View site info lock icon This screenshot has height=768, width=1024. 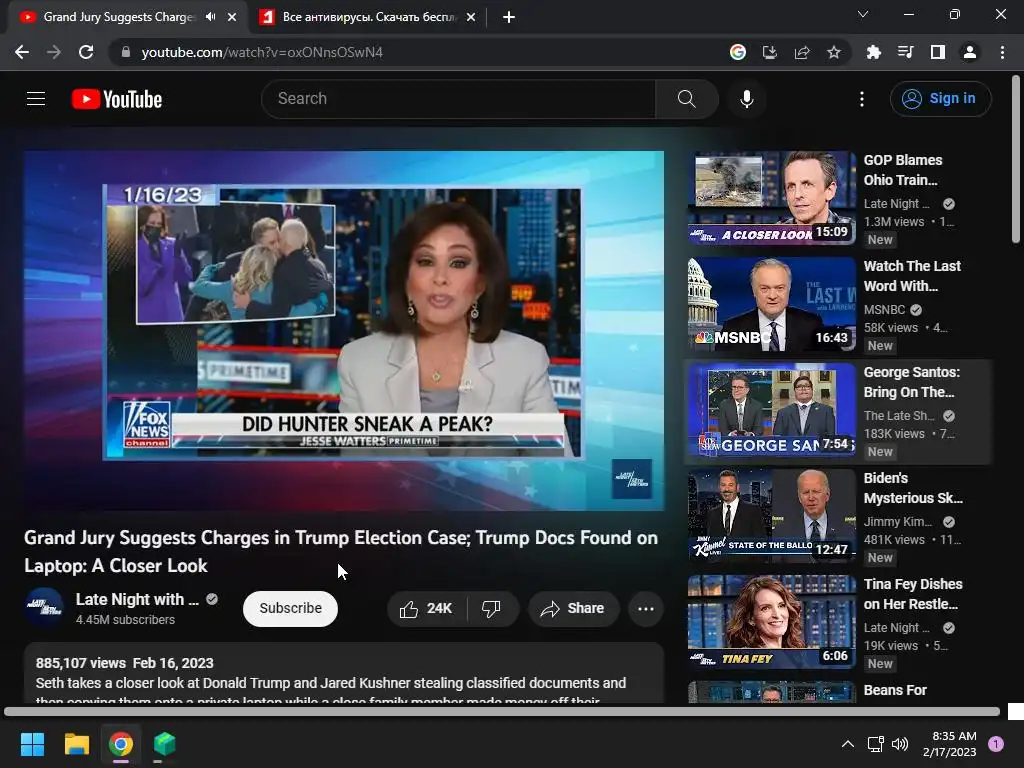tap(126, 52)
